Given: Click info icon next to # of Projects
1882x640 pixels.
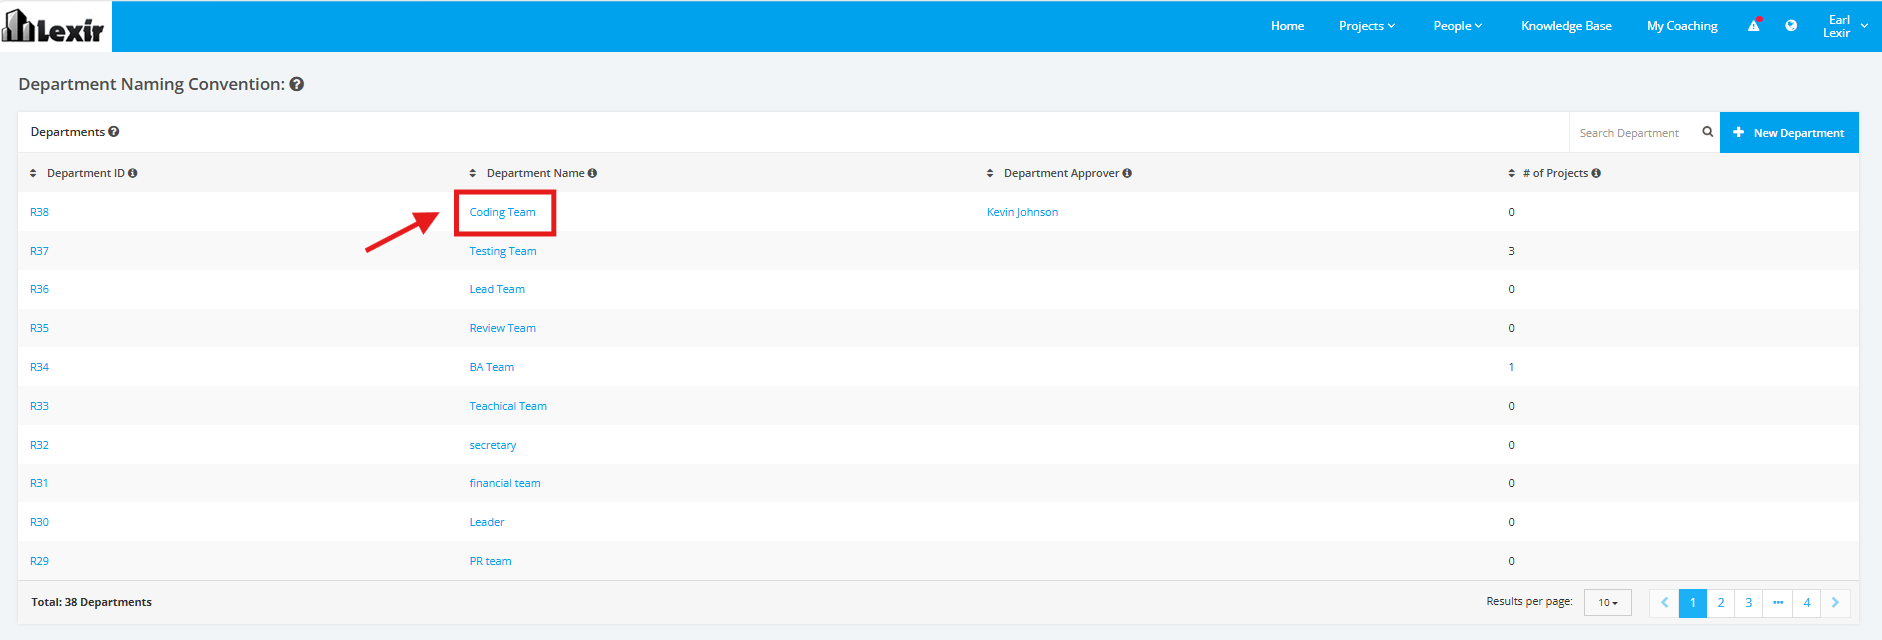Looking at the screenshot, I should click(x=1596, y=173).
